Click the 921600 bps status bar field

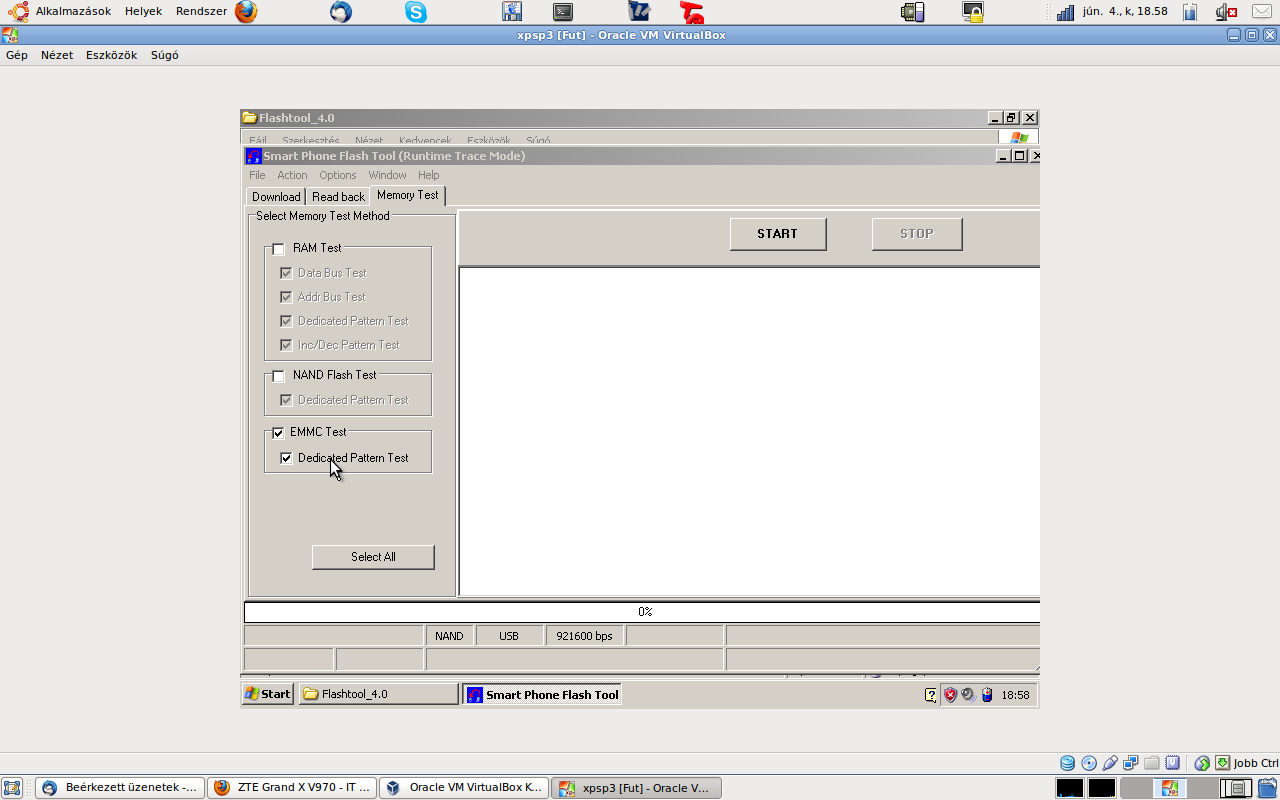pyautogui.click(x=585, y=636)
